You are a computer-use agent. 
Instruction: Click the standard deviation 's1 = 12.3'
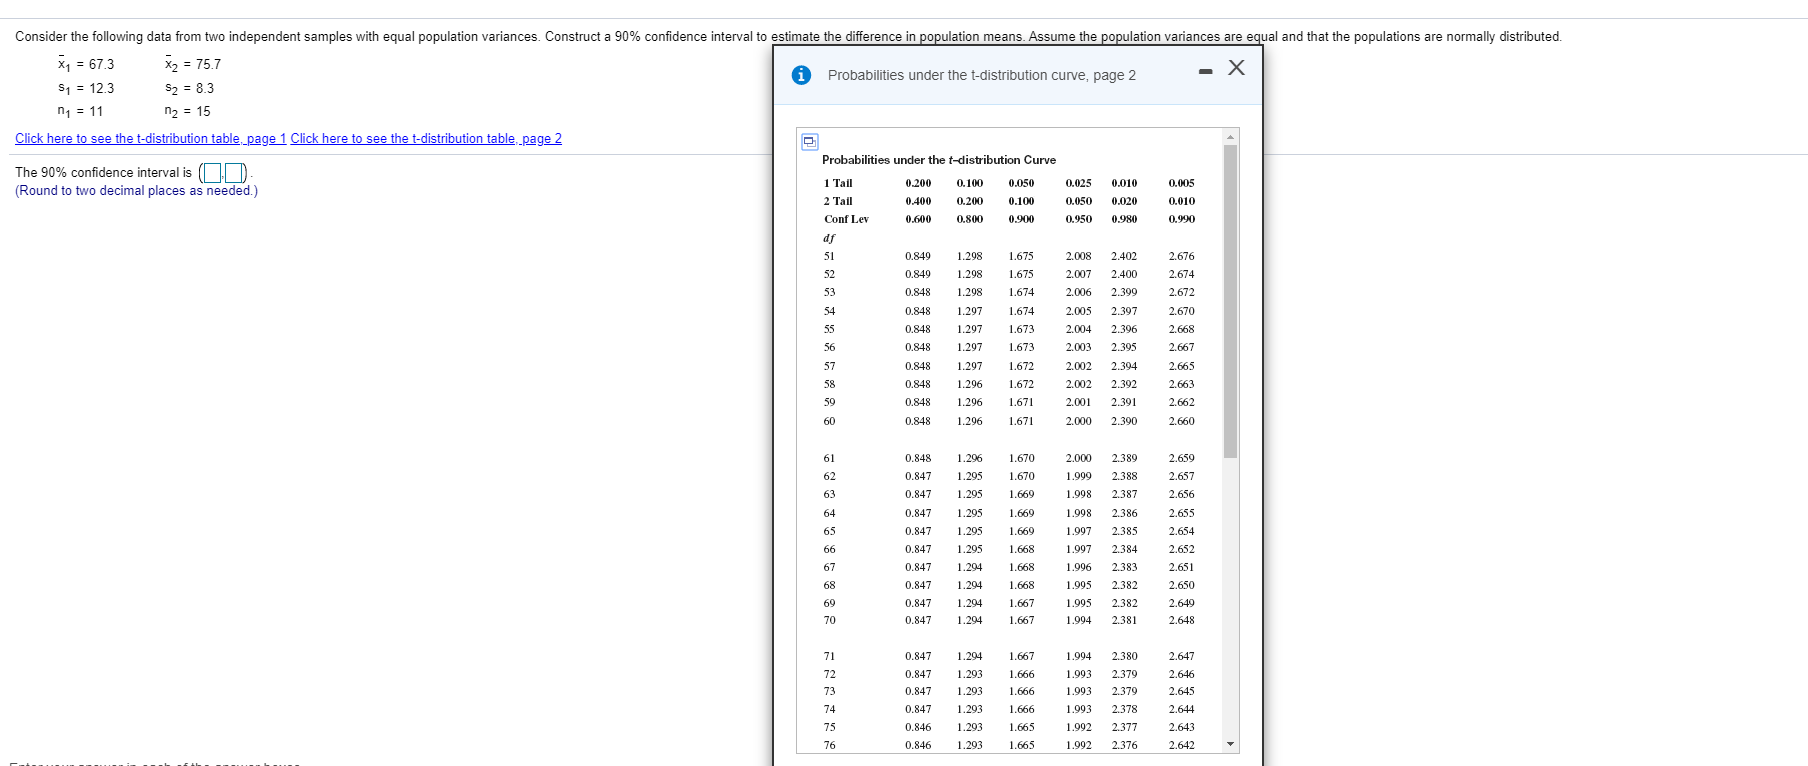point(86,88)
